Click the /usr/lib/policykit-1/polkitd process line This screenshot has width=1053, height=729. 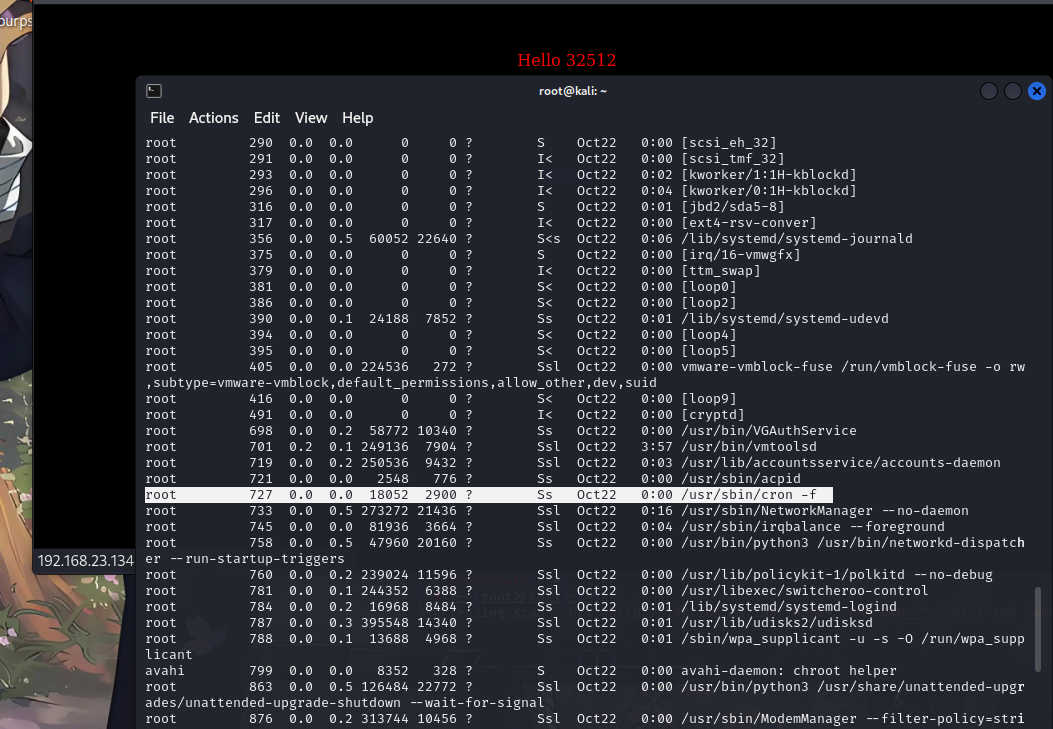click(836, 575)
